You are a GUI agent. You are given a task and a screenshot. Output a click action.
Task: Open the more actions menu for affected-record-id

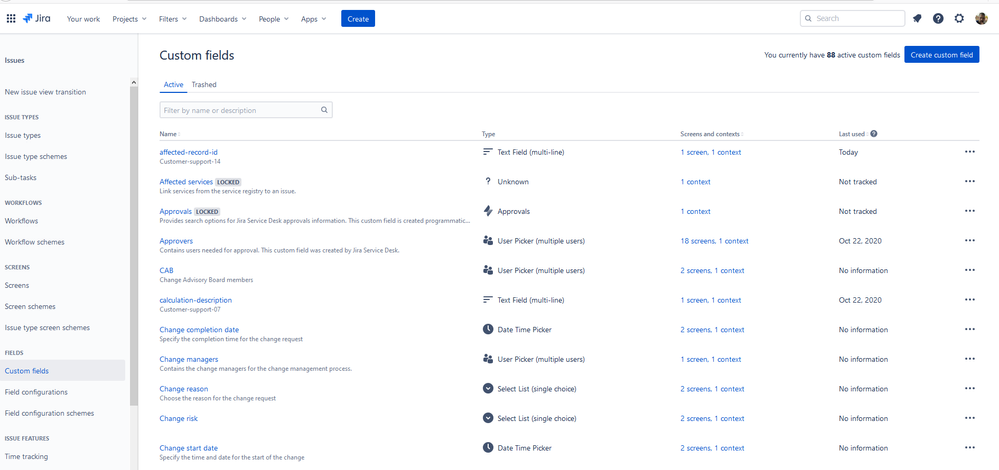coord(970,152)
